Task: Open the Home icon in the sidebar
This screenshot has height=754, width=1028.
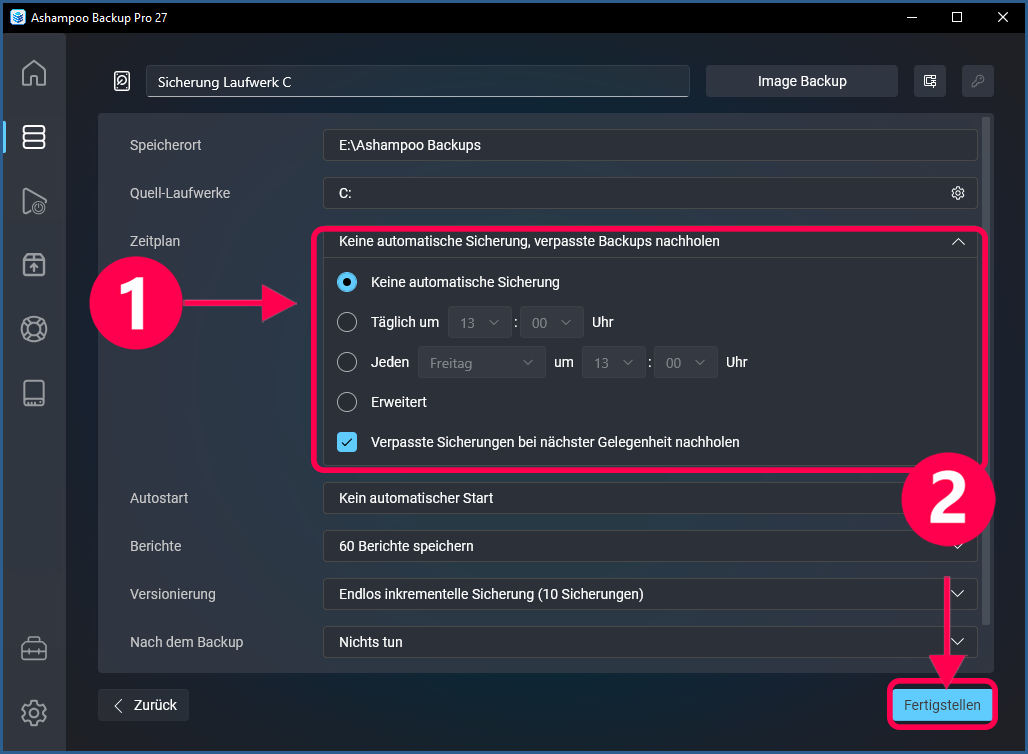Action: click(34, 73)
